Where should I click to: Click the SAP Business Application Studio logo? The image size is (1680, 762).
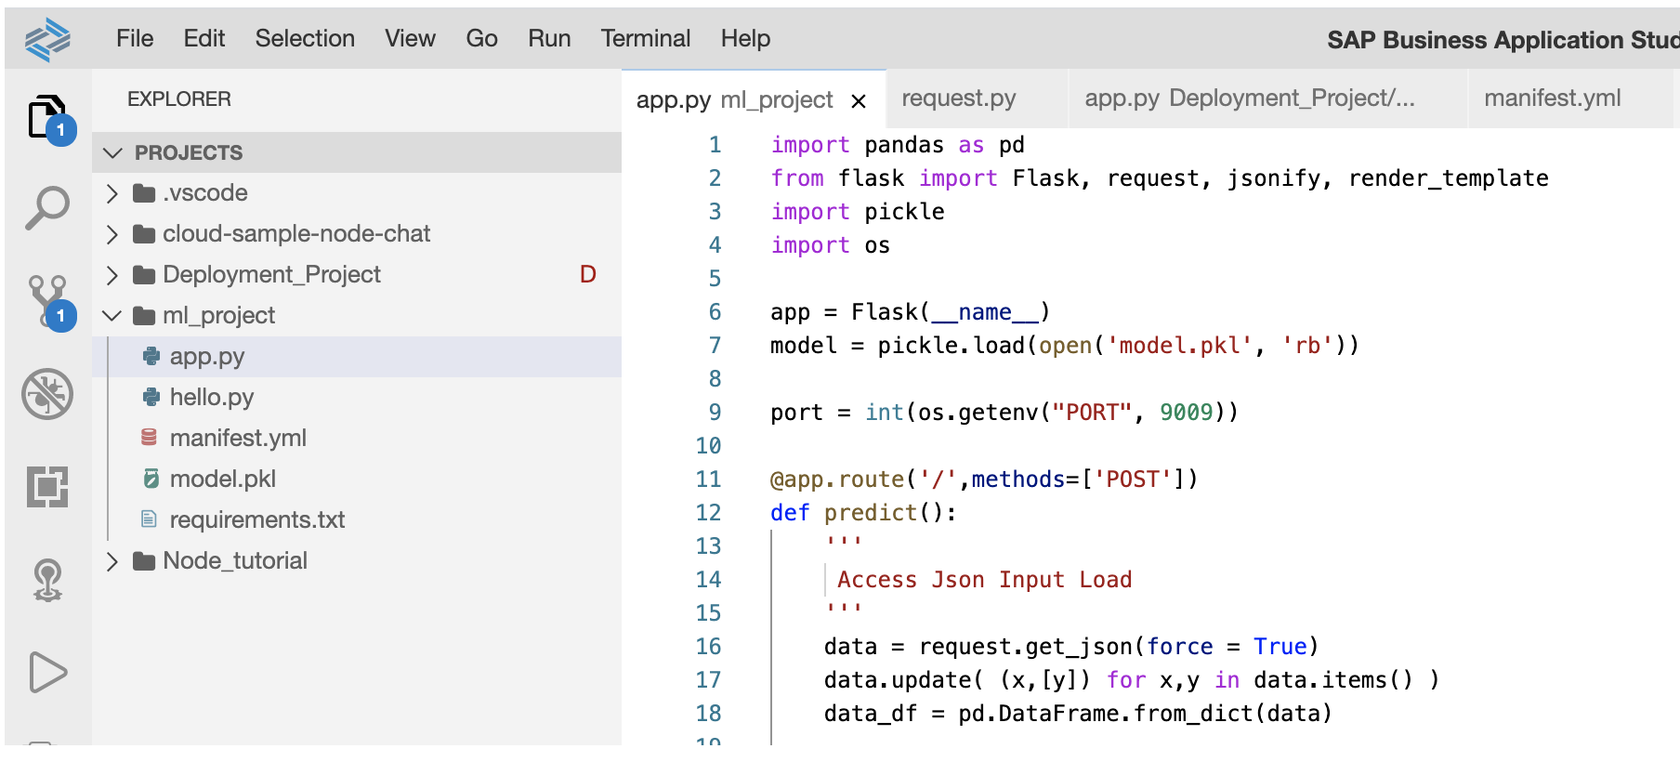[x=48, y=39]
